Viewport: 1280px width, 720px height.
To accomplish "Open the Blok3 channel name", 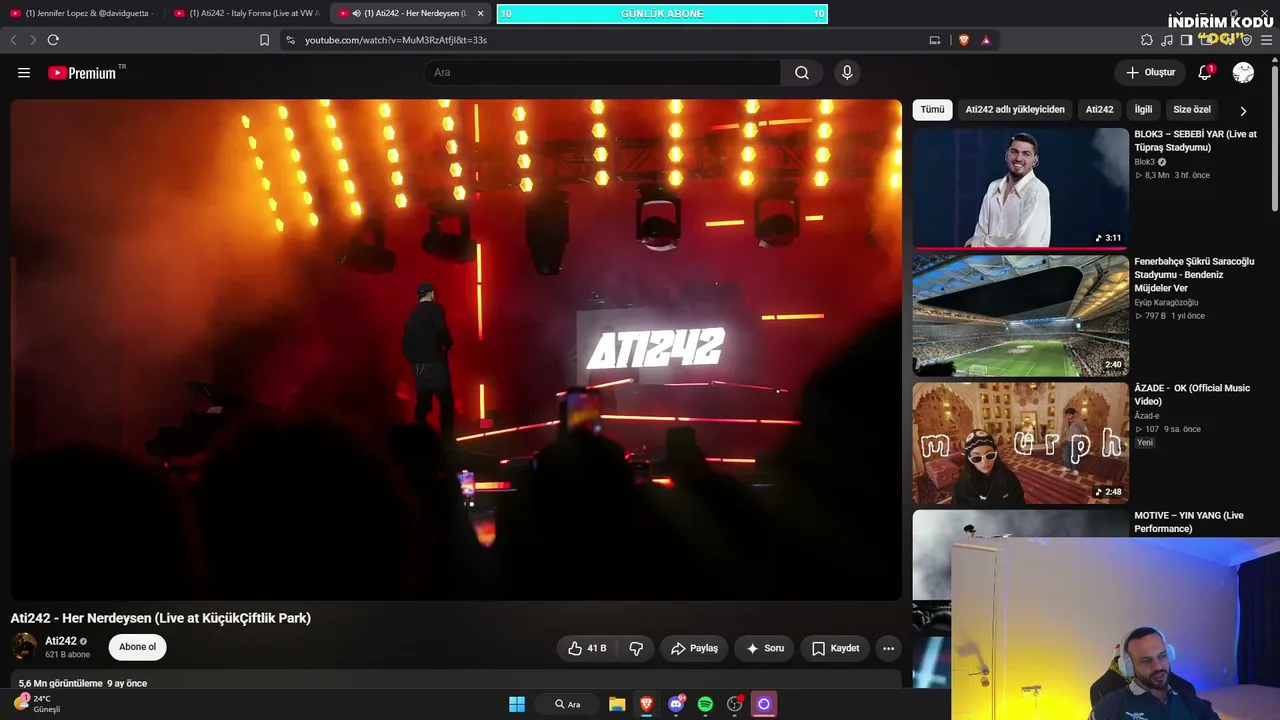I will [1144, 162].
